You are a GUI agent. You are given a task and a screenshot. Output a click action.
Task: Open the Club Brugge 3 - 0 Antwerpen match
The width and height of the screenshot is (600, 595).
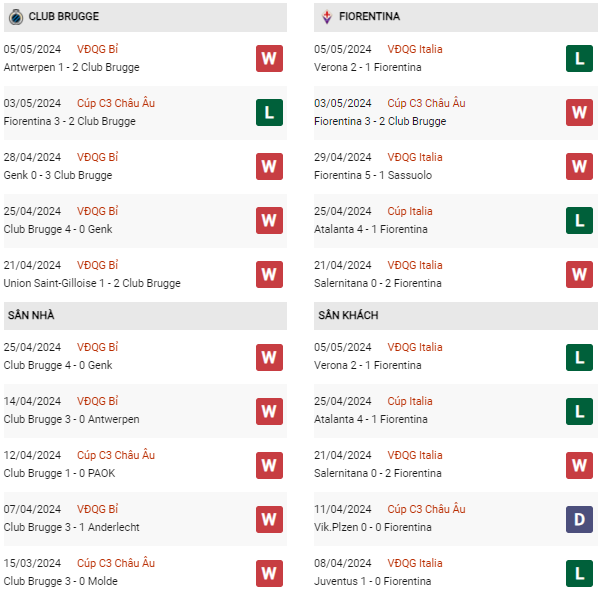coord(71,419)
